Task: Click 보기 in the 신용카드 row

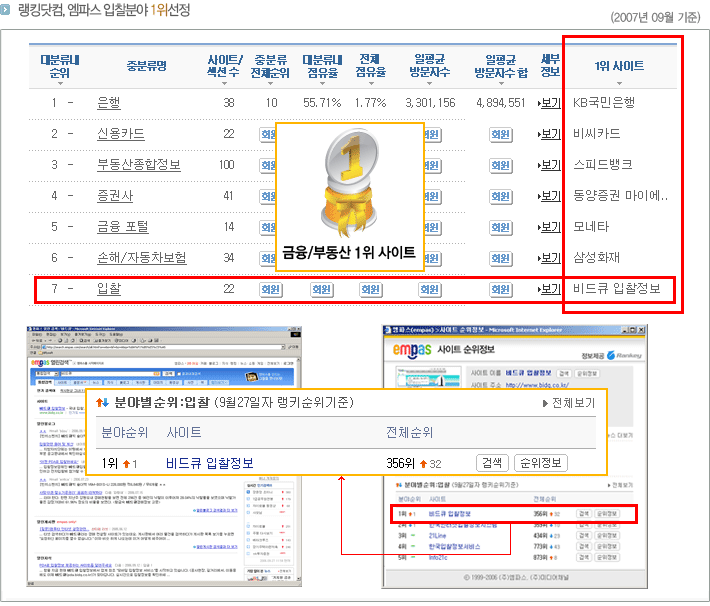Action: coord(551,134)
